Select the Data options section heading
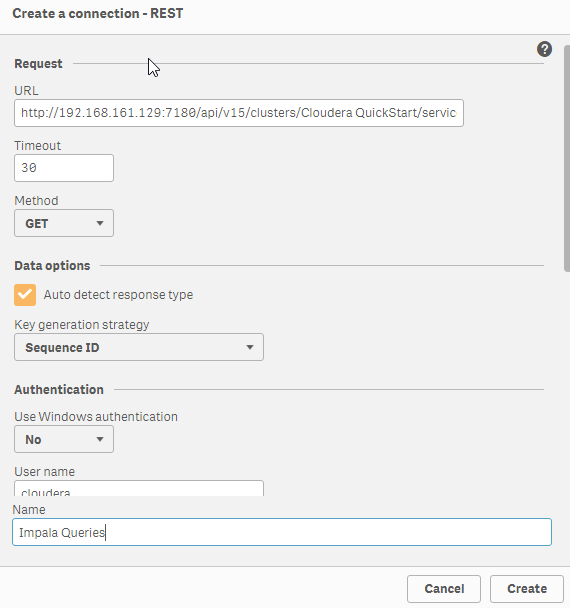Viewport: 570px width, 608px height. click(x=52, y=266)
